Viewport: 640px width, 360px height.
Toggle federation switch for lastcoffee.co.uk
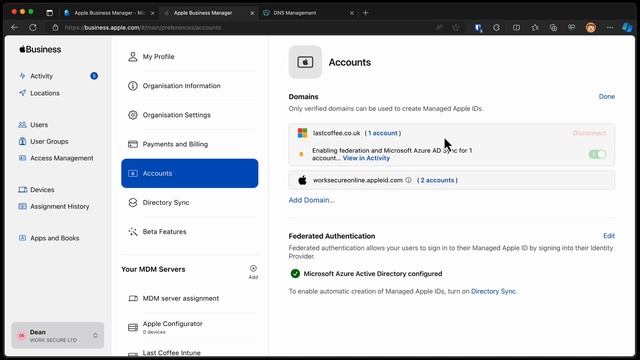click(x=597, y=154)
